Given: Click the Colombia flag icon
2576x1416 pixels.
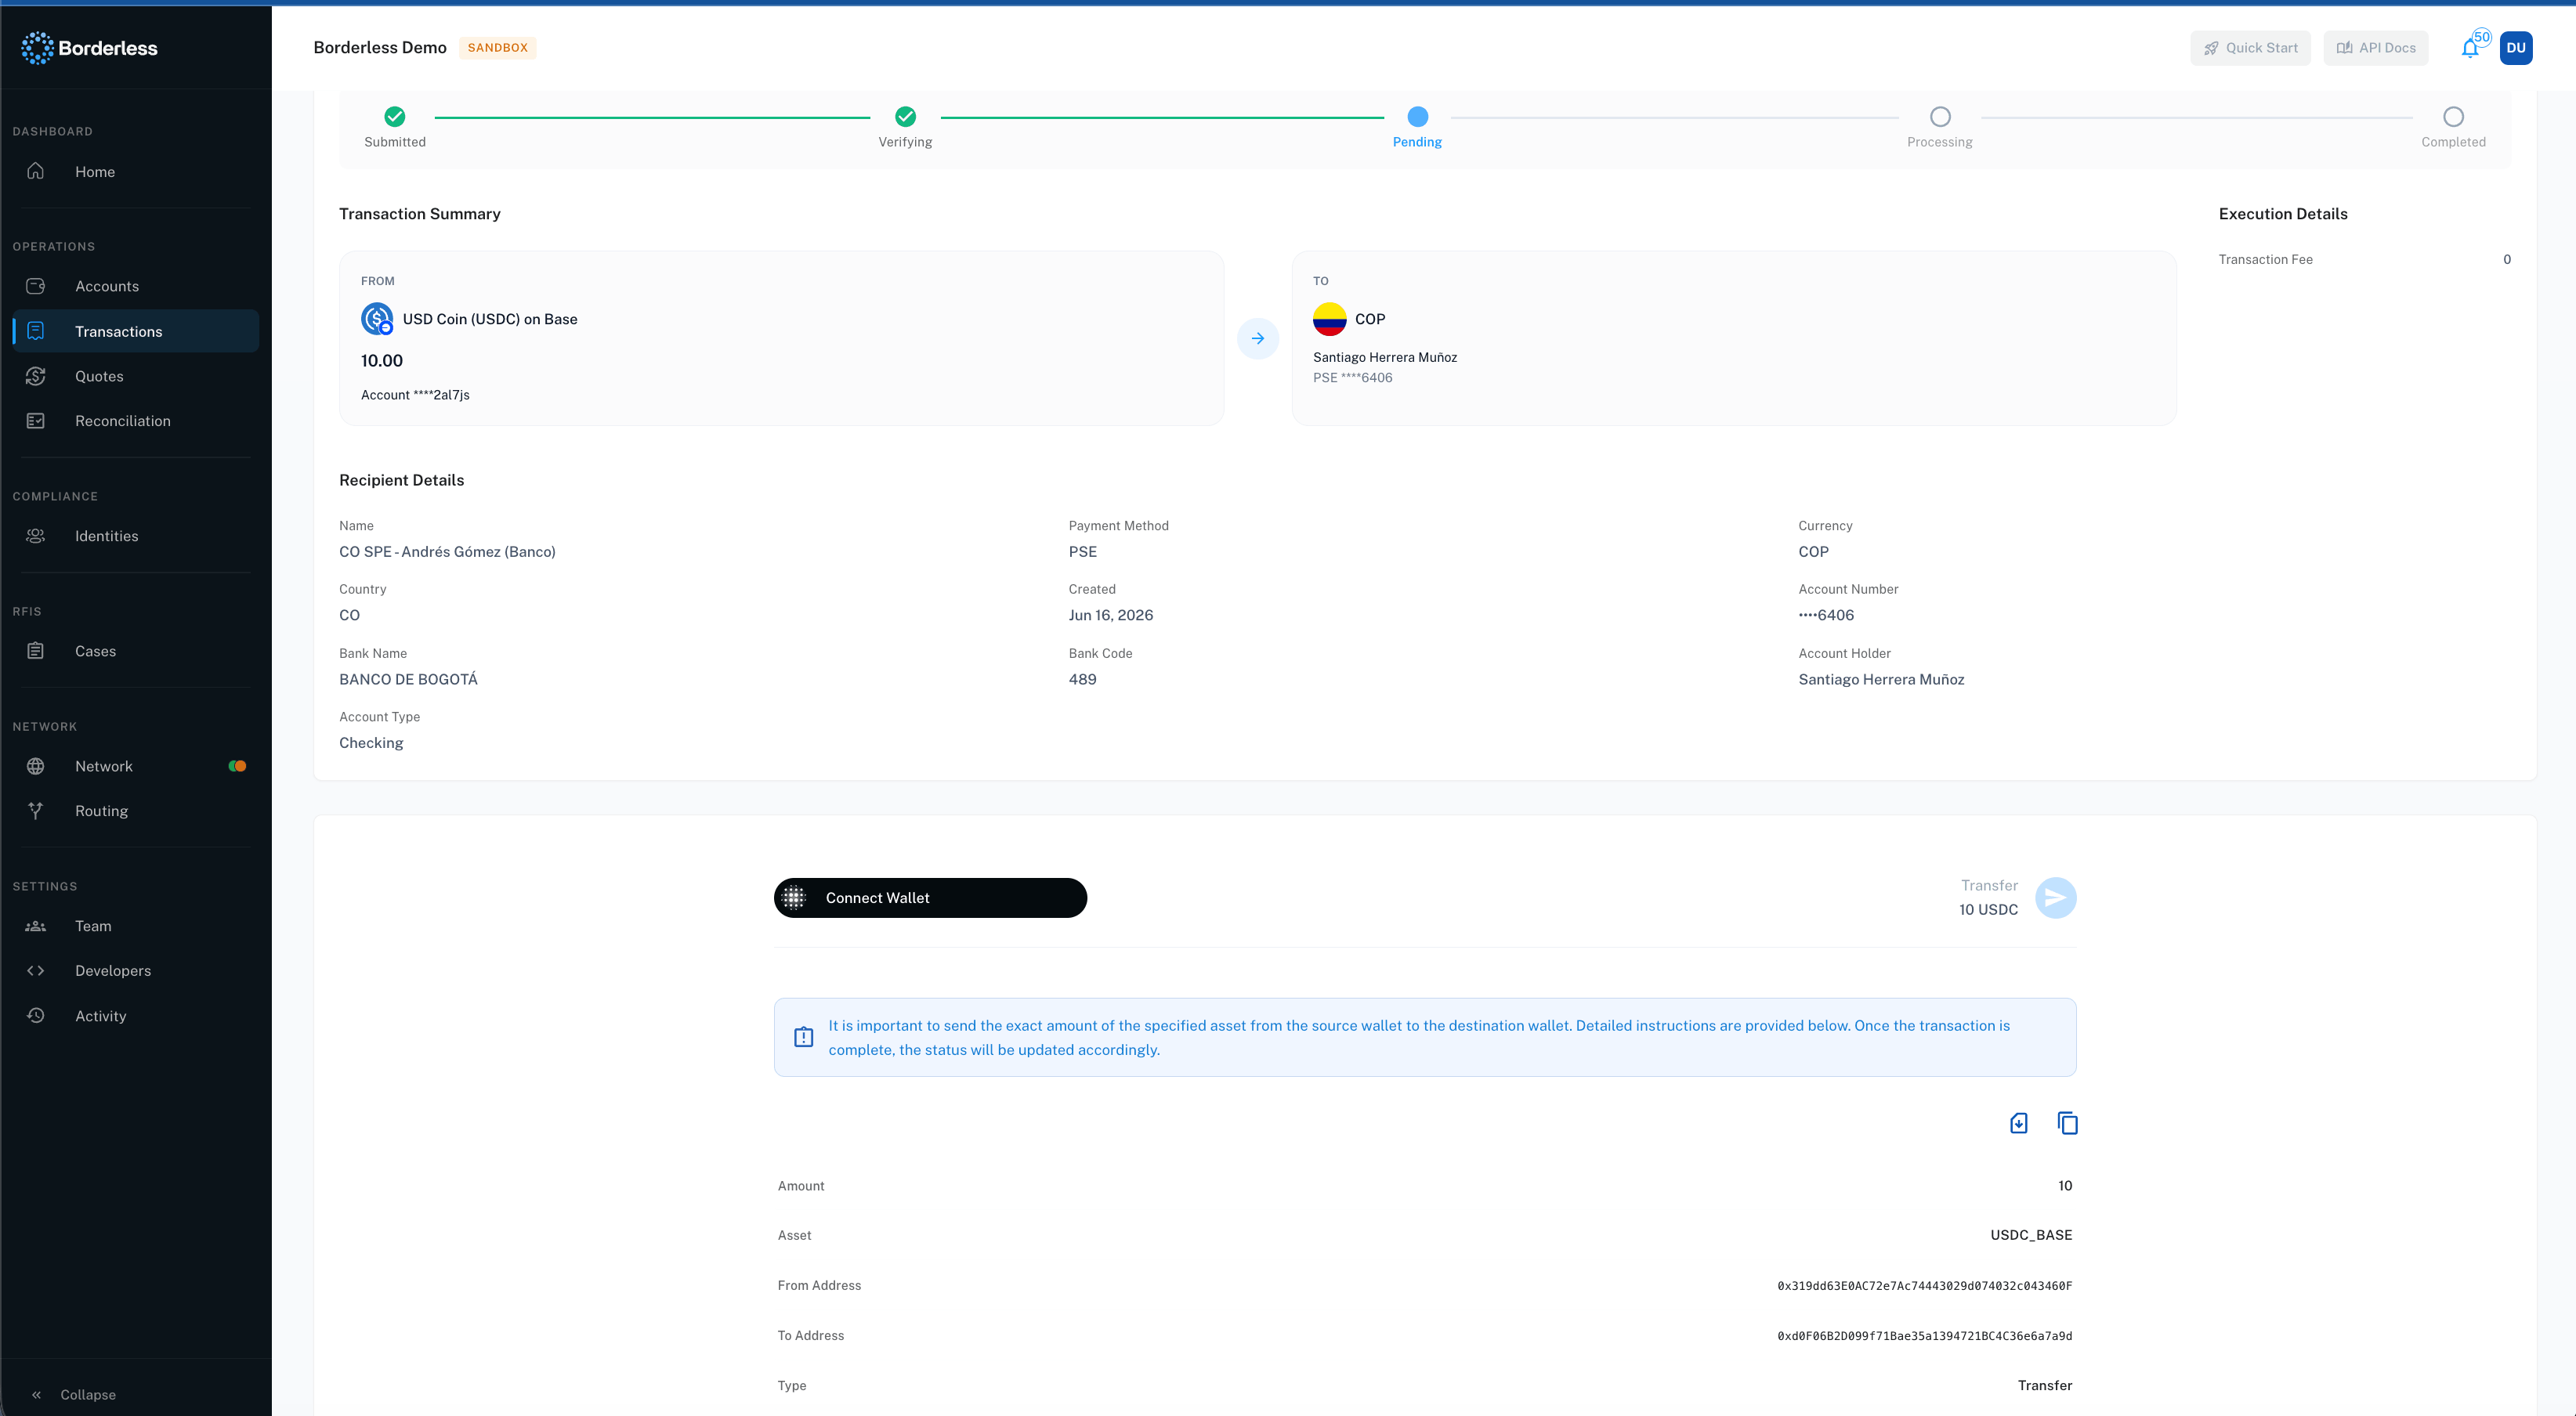Looking at the screenshot, I should [x=1329, y=319].
